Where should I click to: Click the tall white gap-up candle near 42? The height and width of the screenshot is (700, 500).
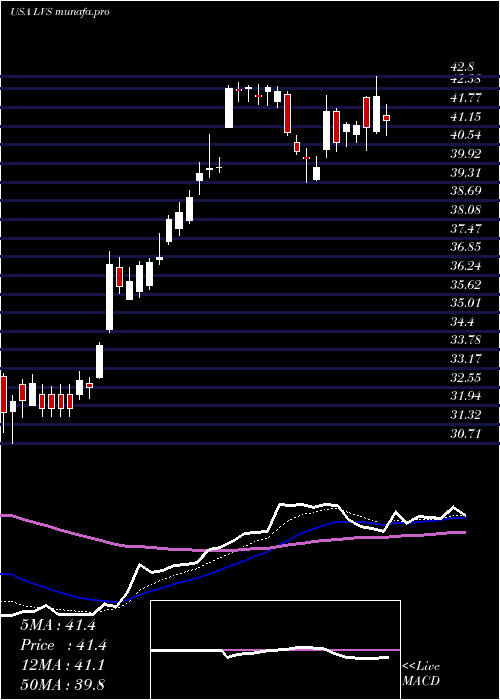point(229,108)
